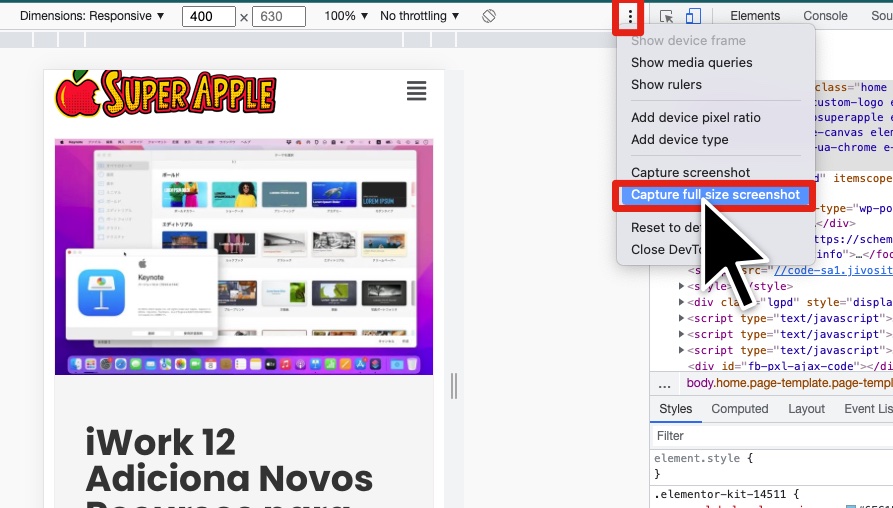The width and height of the screenshot is (893, 508).
Task: Open the 100% zoom dropdown
Action: (346, 17)
